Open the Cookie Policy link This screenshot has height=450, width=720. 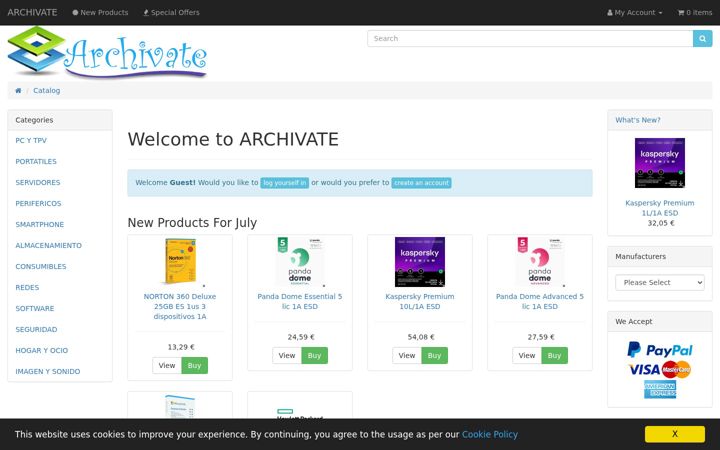click(489, 434)
